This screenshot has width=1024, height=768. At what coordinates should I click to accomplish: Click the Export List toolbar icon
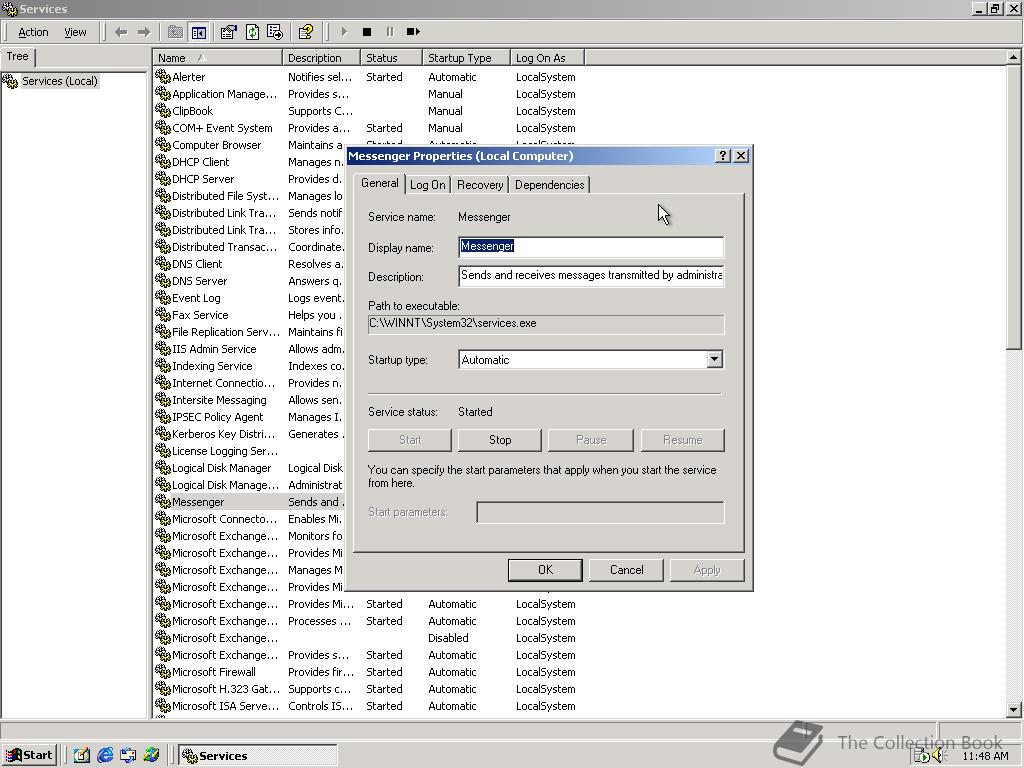click(275, 31)
